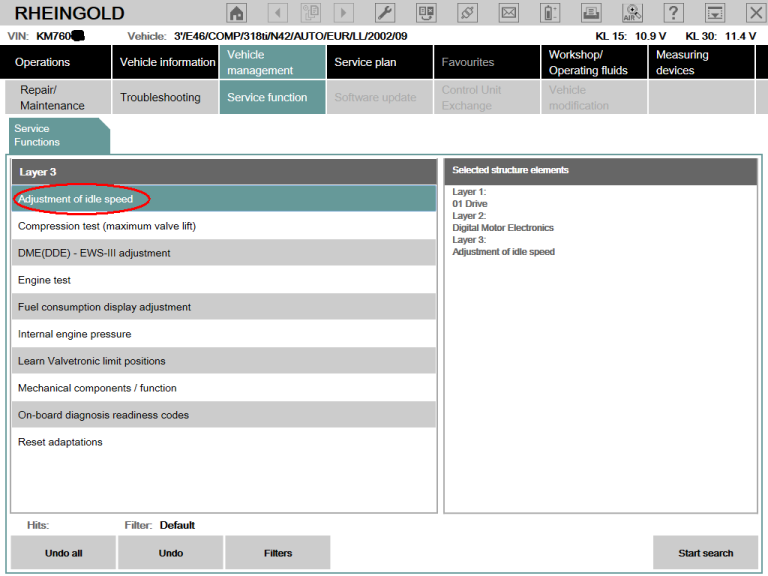
Task: Open the AIR search icon
Action: point(632,13)
